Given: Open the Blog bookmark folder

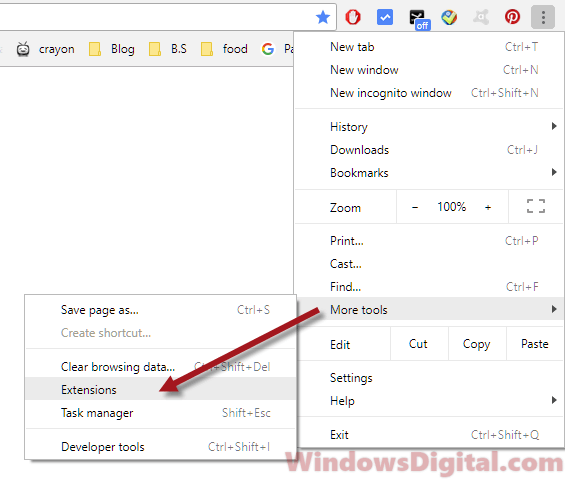Looking at the screenshot, I should pos(112,49).
